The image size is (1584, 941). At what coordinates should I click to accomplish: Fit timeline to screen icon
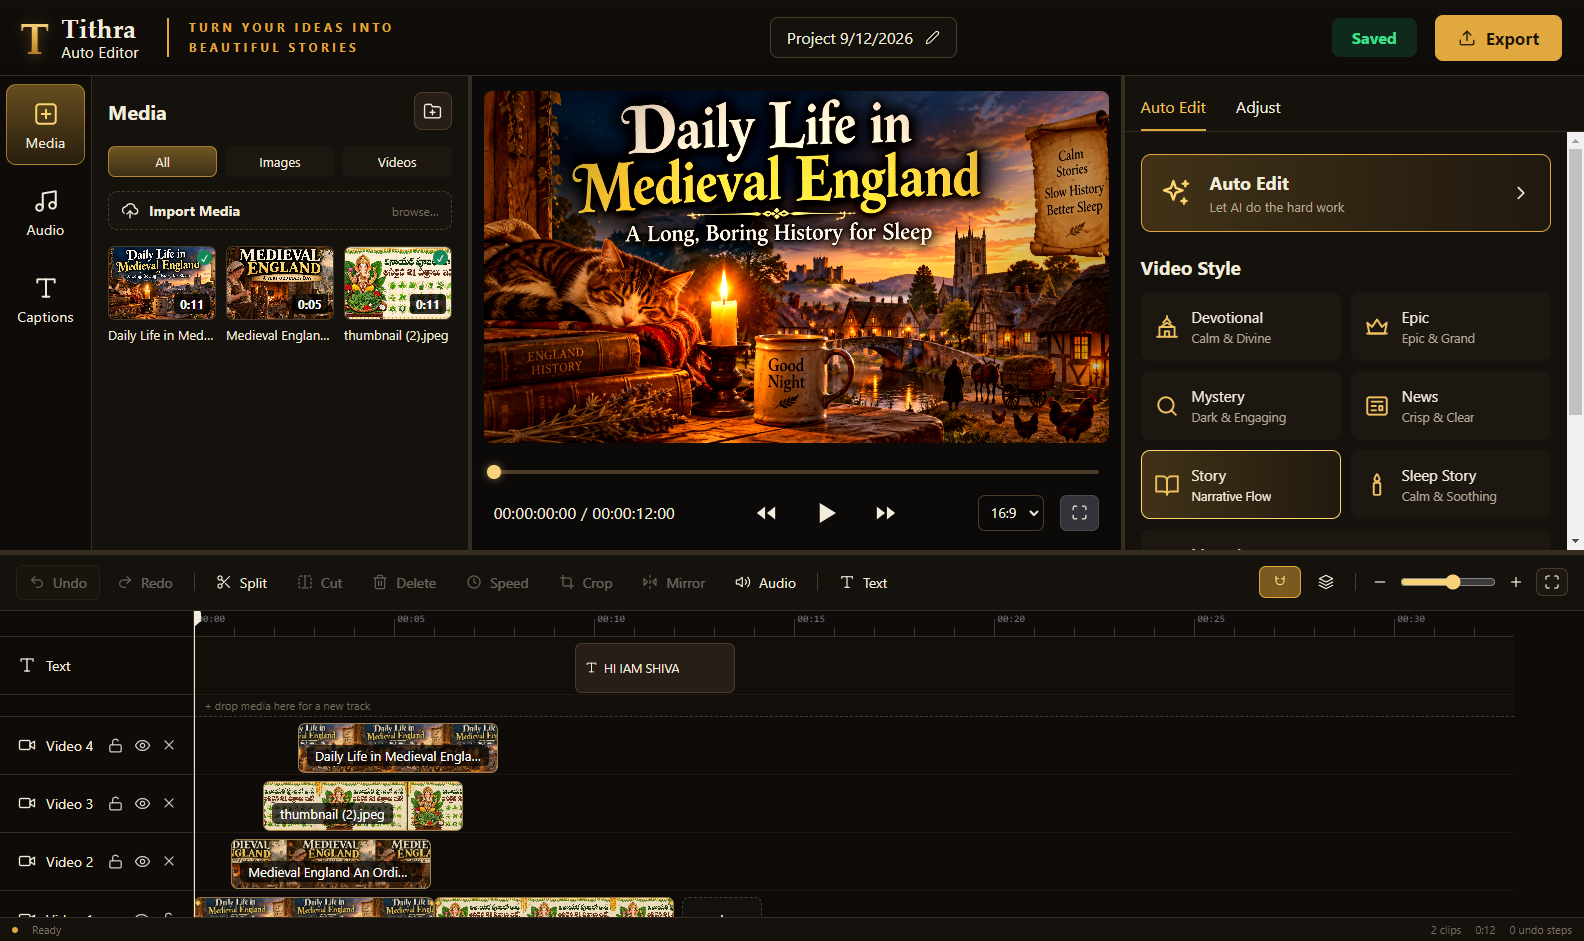click(x=1552, y=582)
